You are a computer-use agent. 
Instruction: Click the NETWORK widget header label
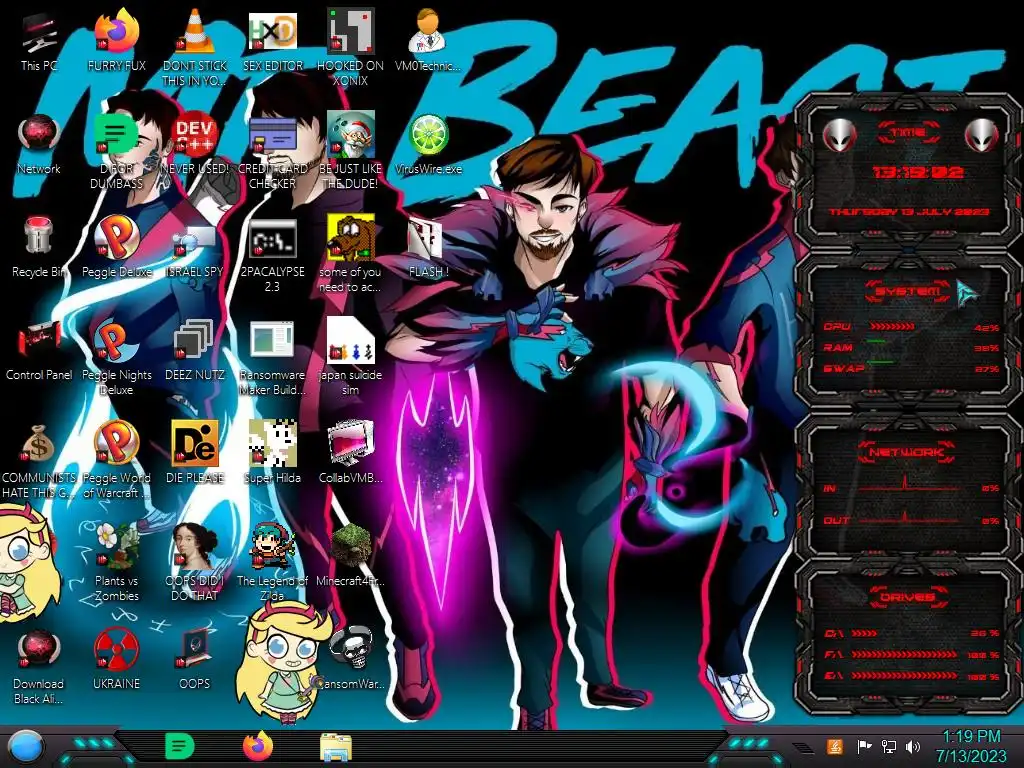click(906, 452)
